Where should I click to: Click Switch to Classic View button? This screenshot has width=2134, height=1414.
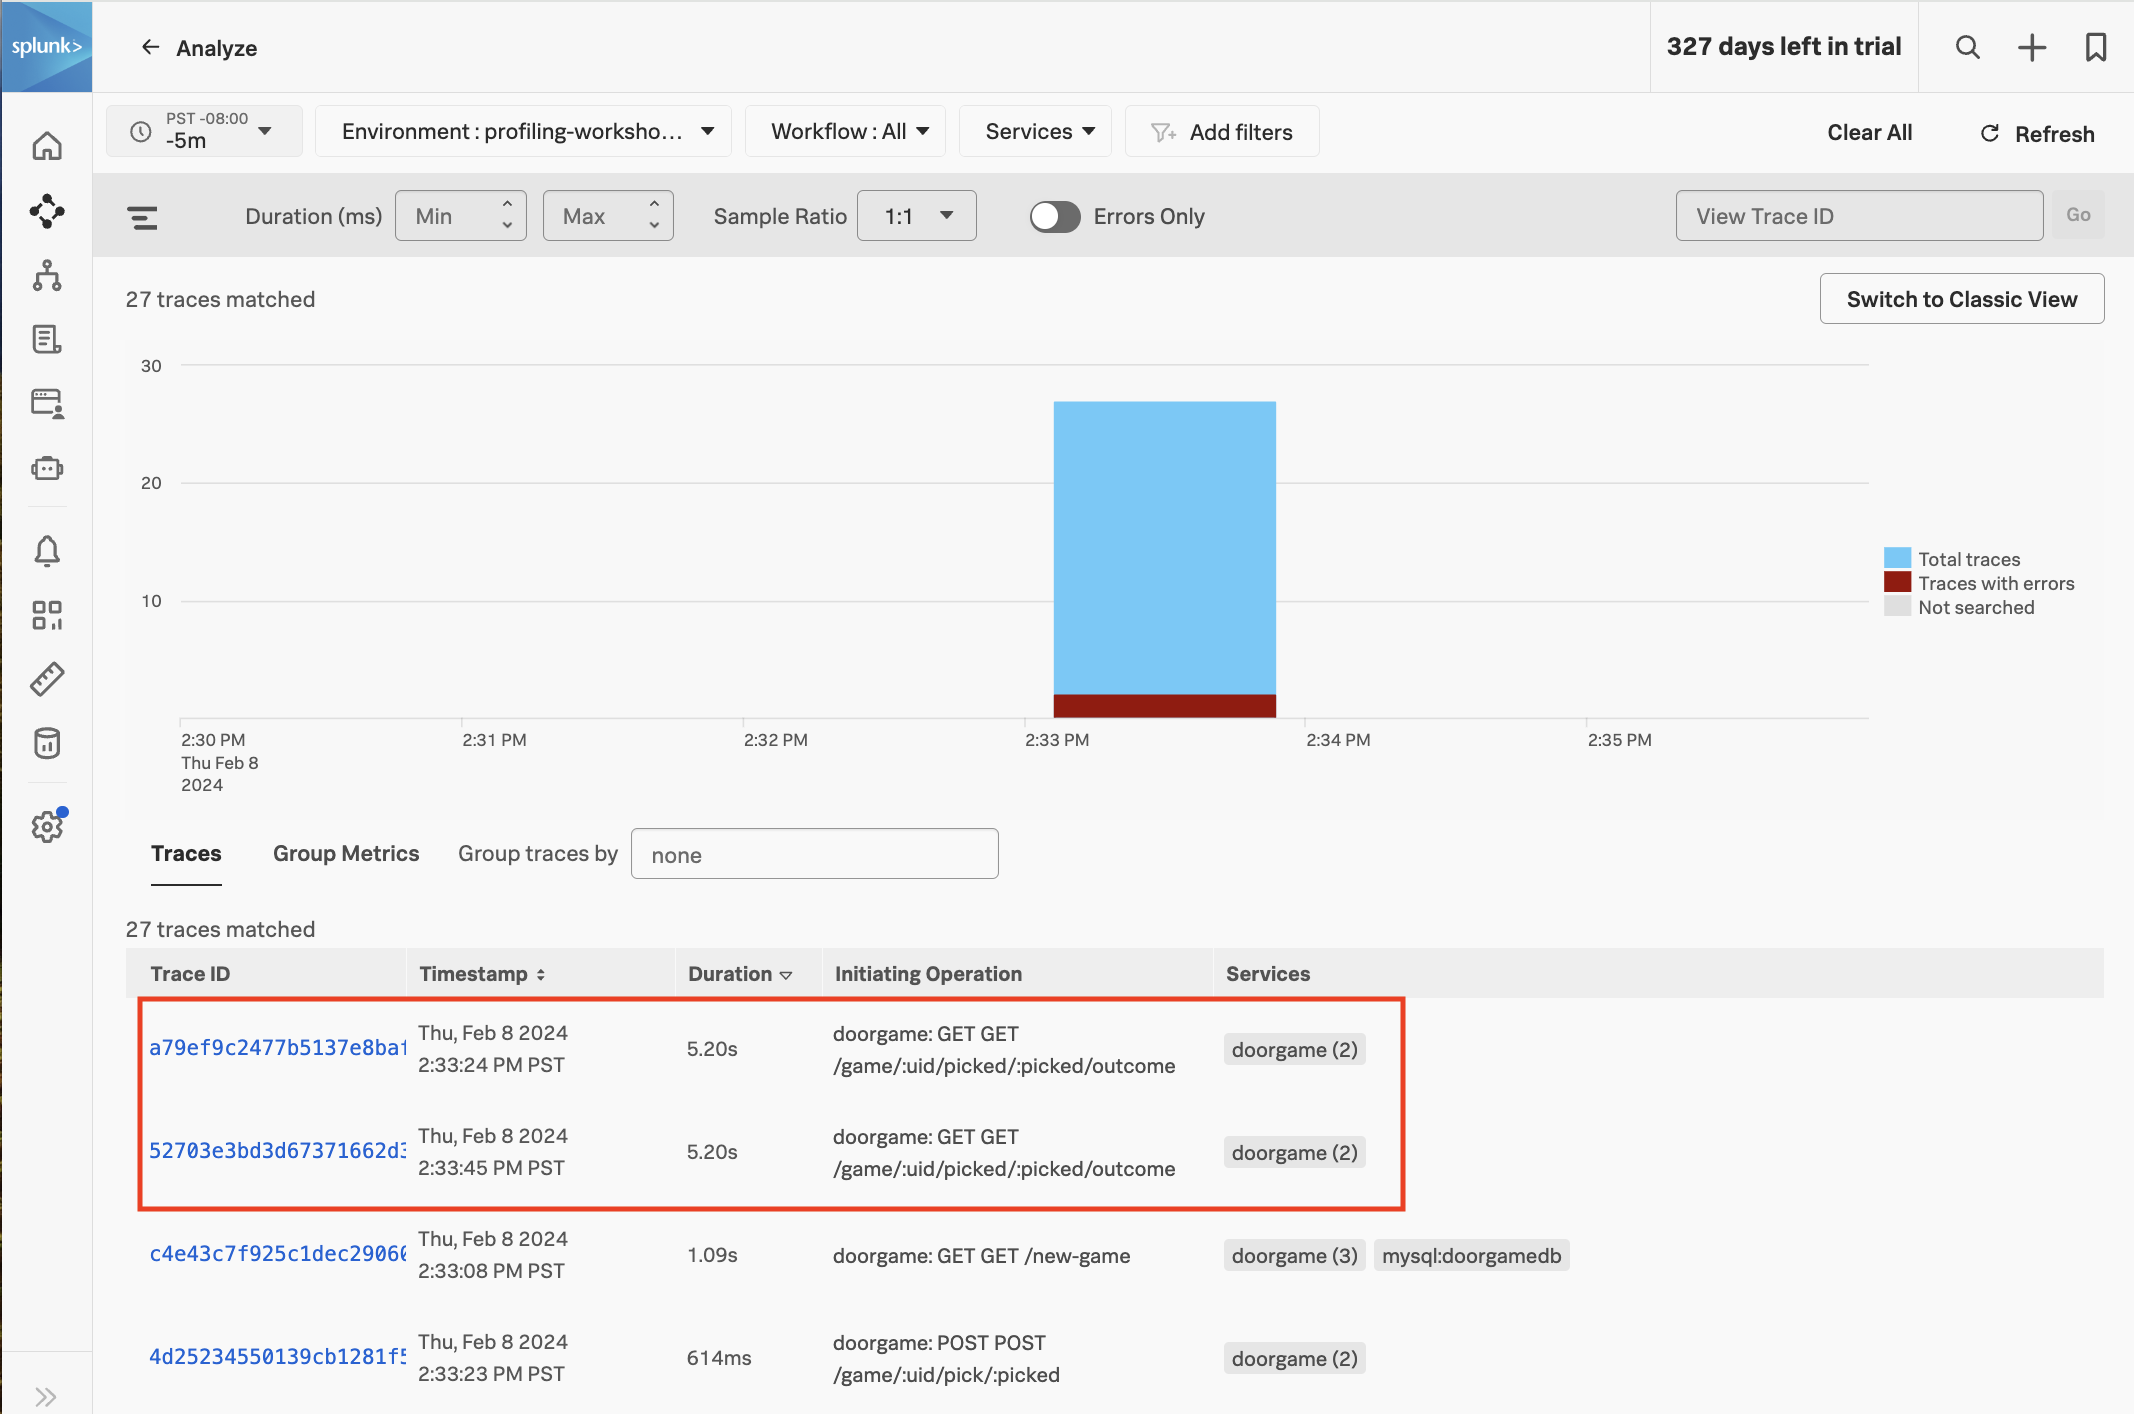coord(1961,299)
